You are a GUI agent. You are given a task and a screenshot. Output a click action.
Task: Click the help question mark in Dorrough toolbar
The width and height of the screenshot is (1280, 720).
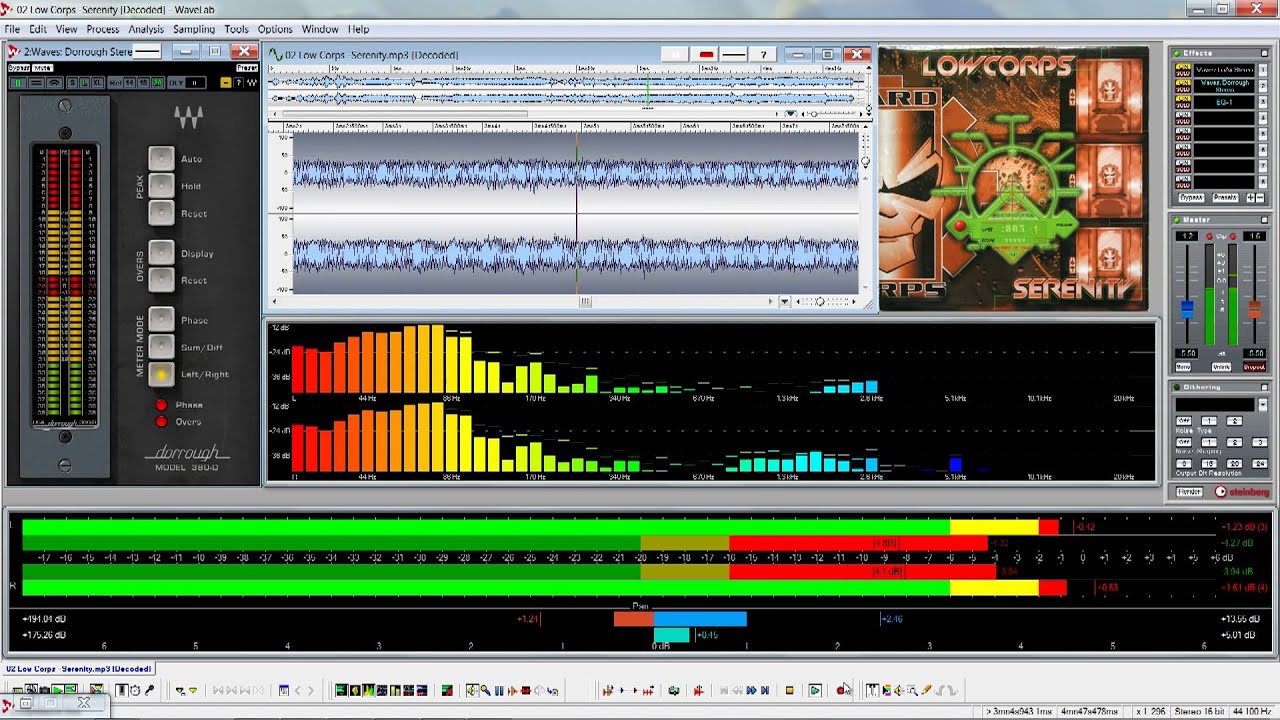(238, 83)
